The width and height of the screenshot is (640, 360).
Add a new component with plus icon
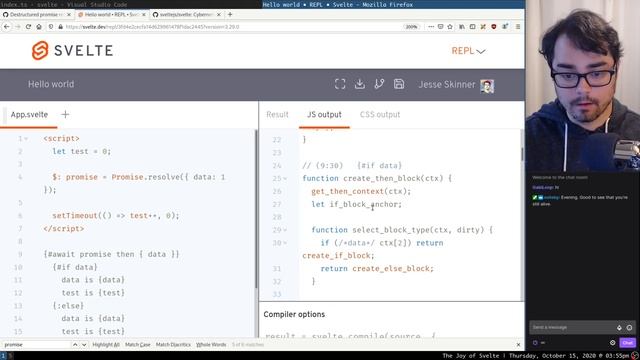coord(65,114)
